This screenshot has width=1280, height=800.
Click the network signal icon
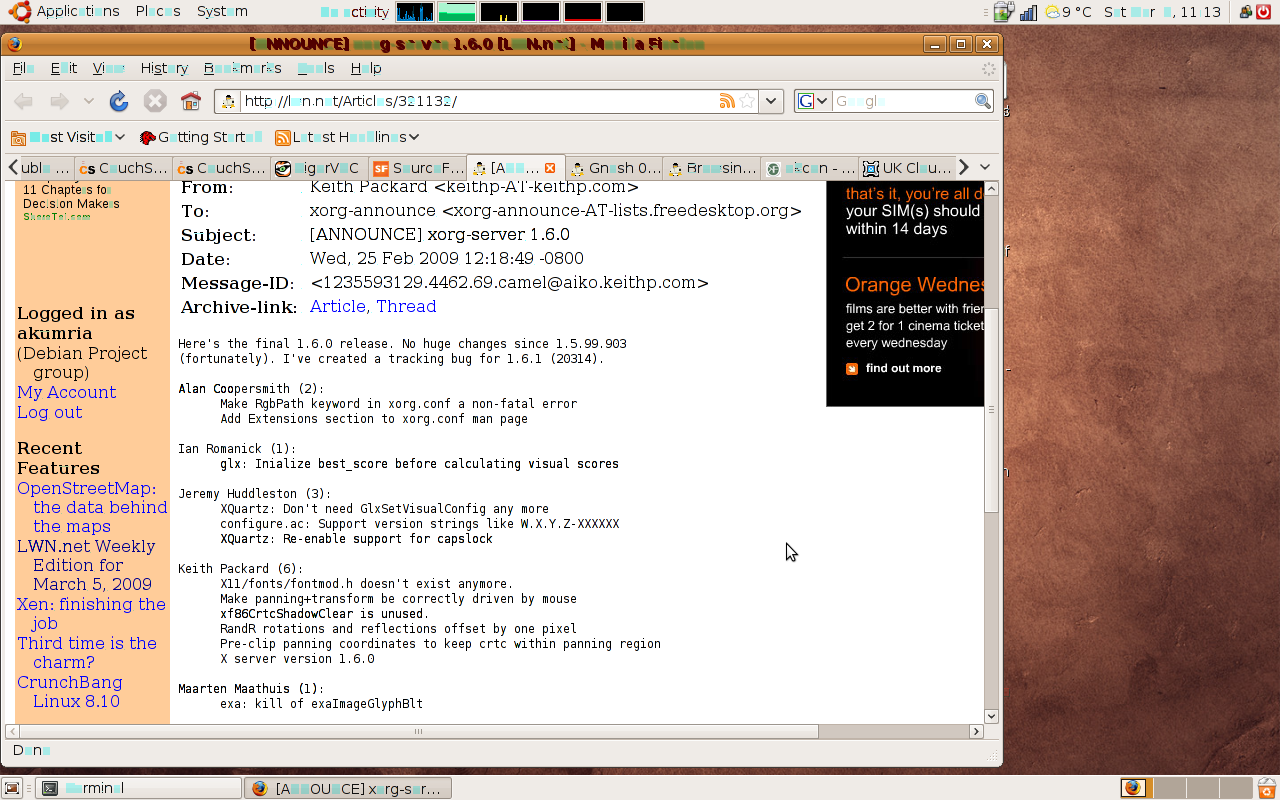coord(1027,12)
